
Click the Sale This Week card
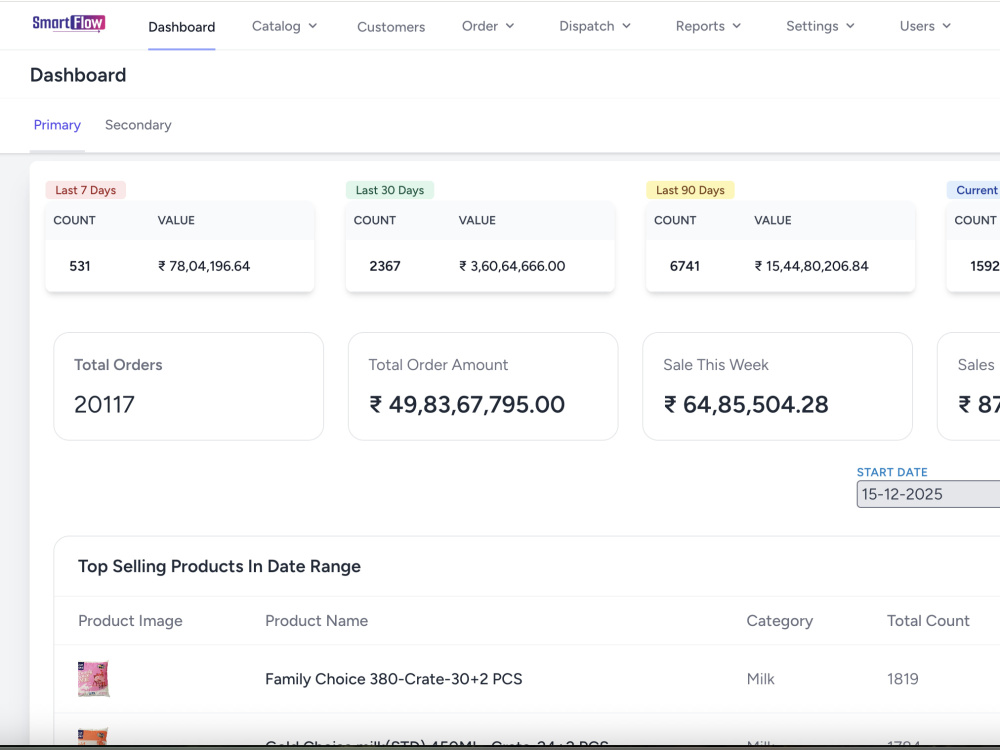tap(777, 386)
